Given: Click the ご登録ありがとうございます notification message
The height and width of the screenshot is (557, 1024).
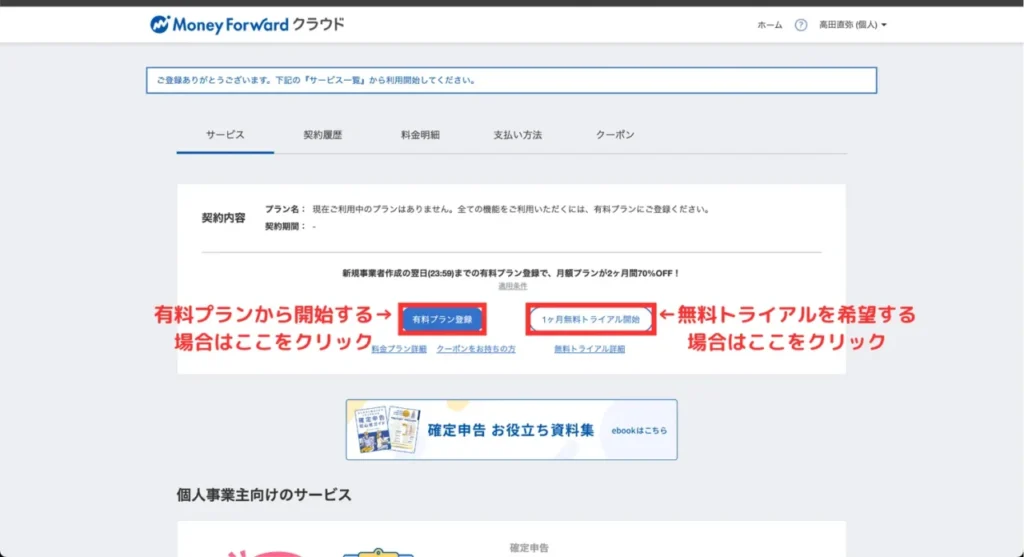Looking at the screenshot, I should tap(511, 80).
